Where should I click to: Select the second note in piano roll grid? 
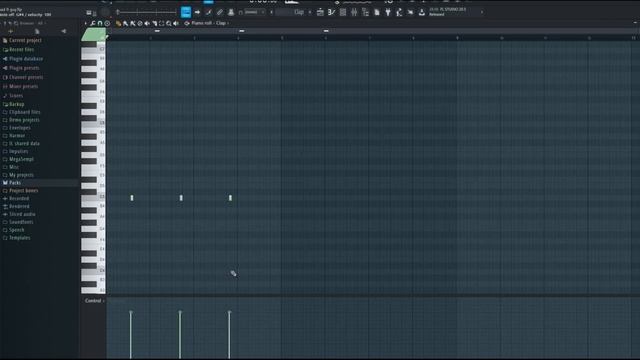181,198
